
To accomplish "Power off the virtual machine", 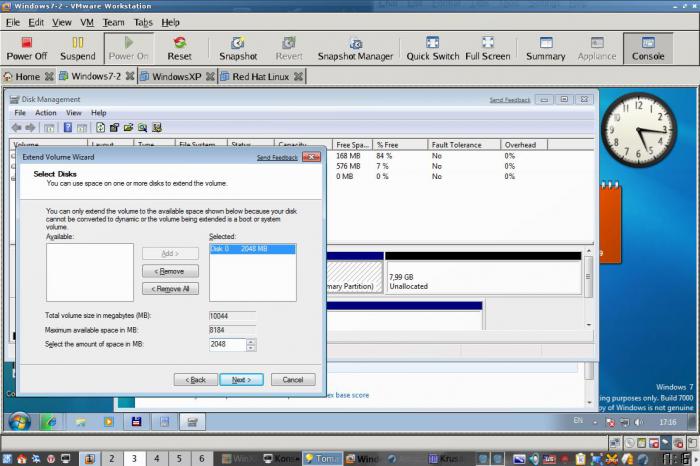I will (x=26, y=49).
